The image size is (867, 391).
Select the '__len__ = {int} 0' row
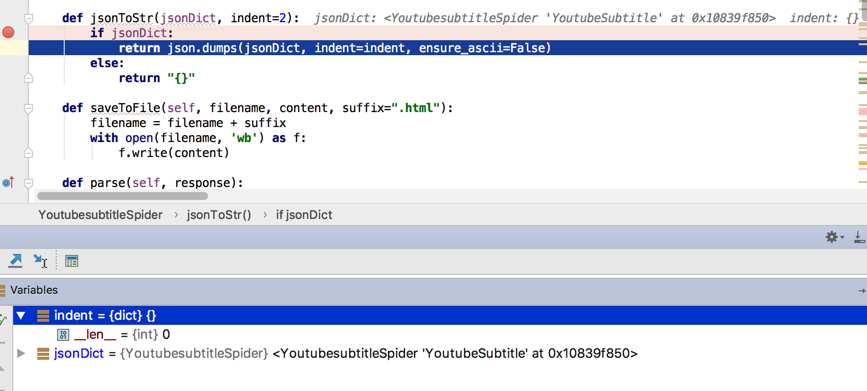(440, 335)
